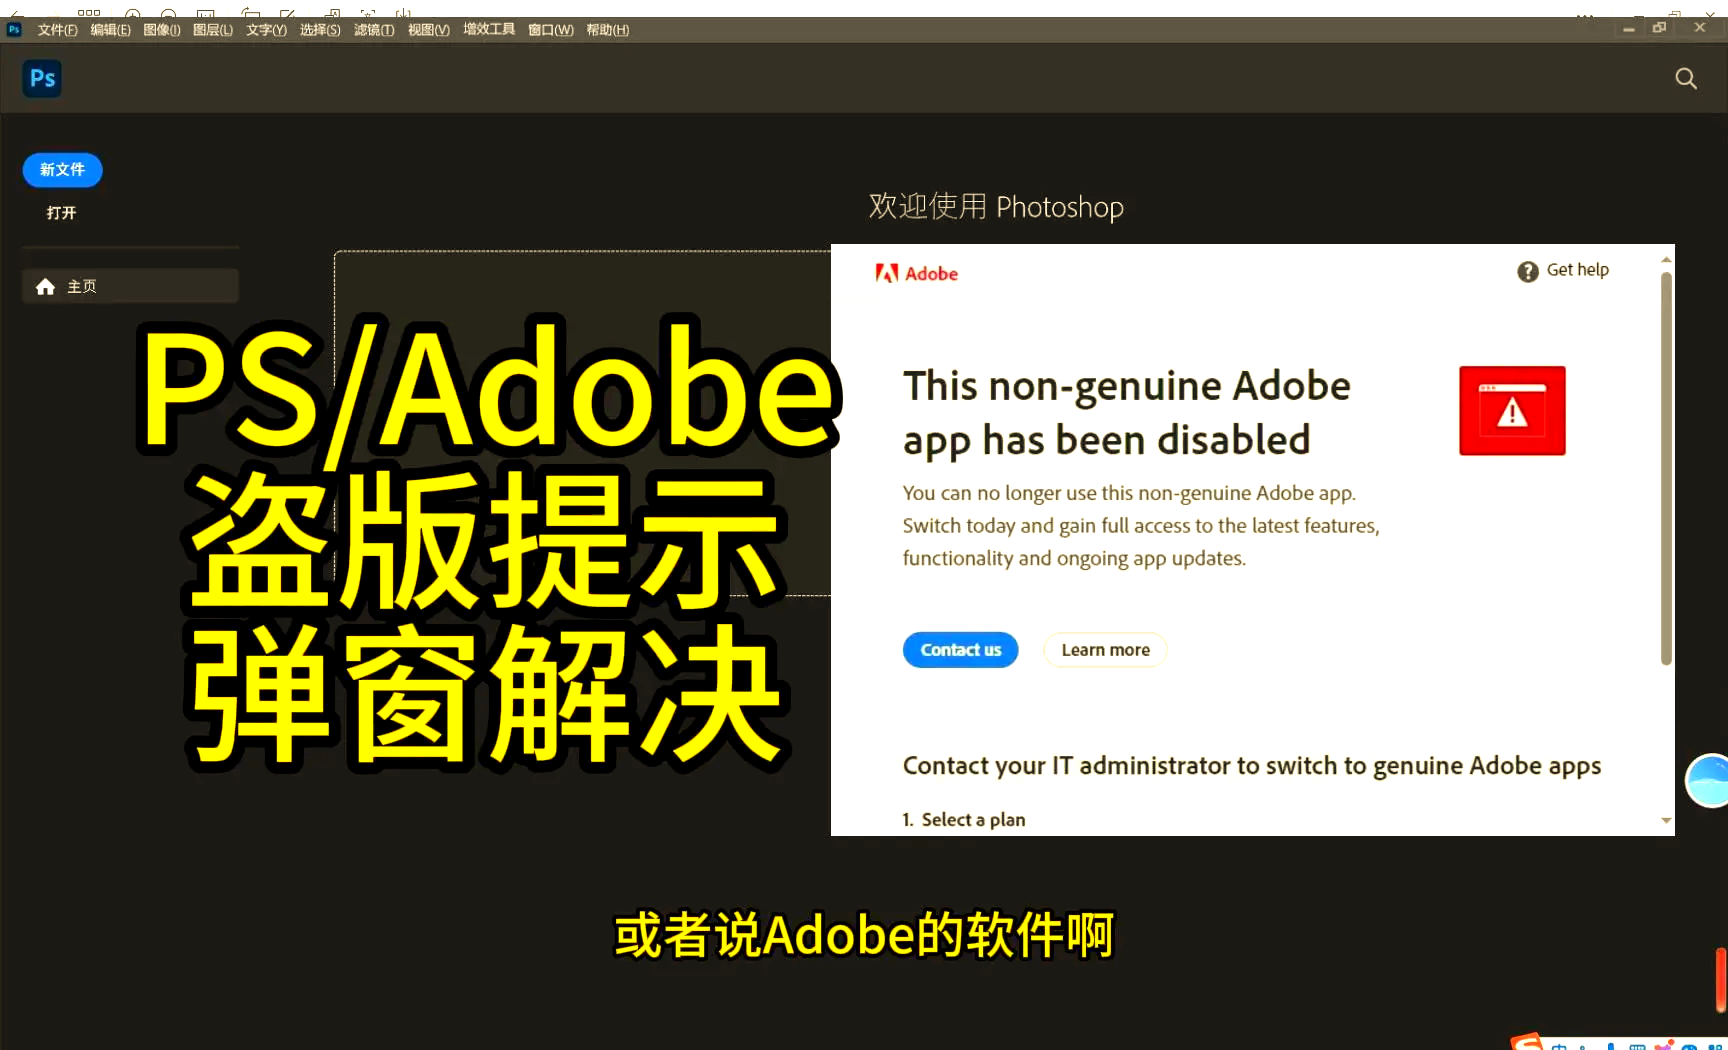1728x1050 pixels.
Task: Click the Photoshop Ps home logo
Action: [x=42, y=78]
